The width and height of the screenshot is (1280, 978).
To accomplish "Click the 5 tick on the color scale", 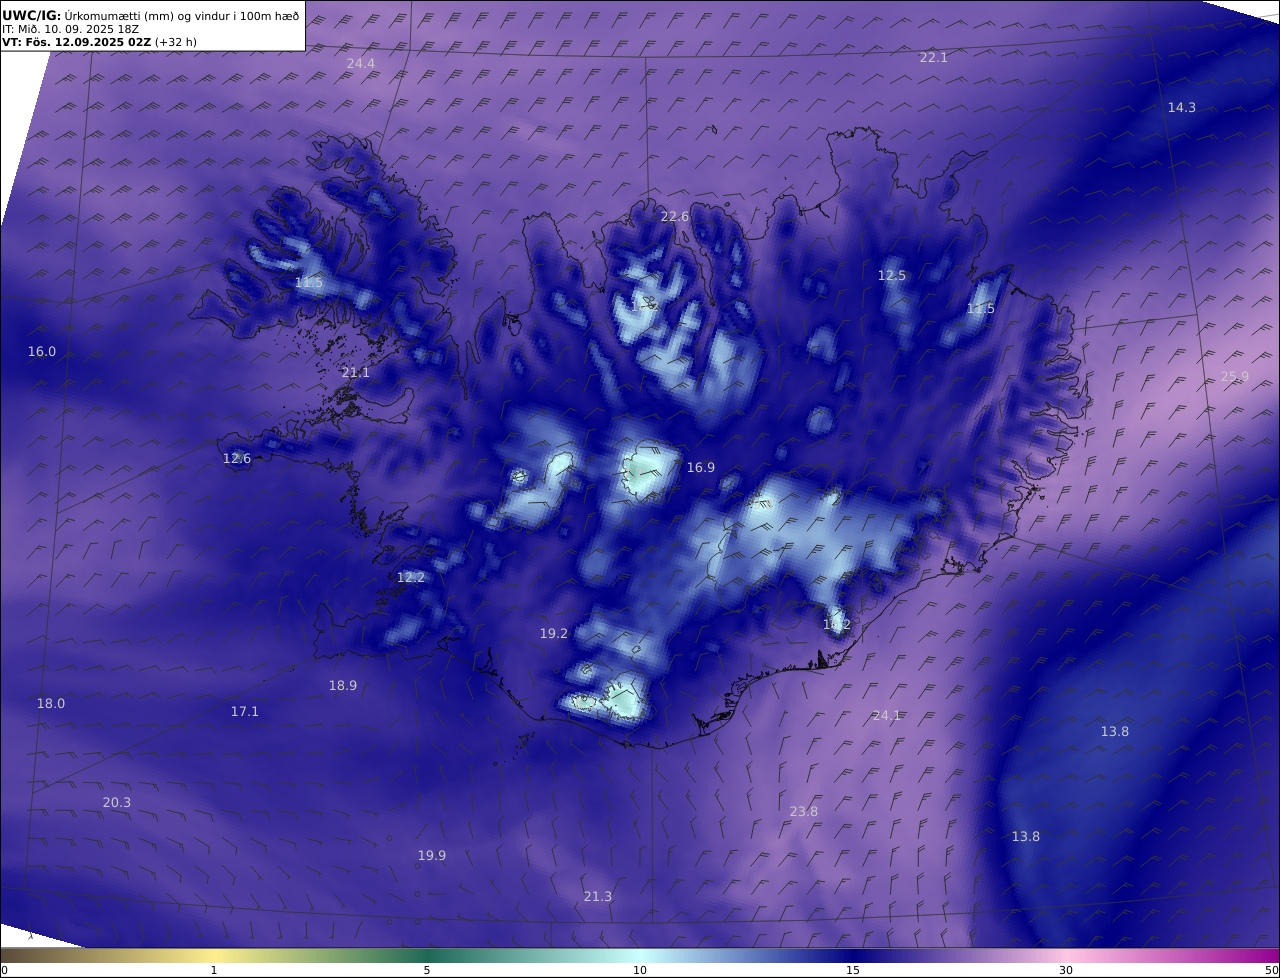I will 427,970.
